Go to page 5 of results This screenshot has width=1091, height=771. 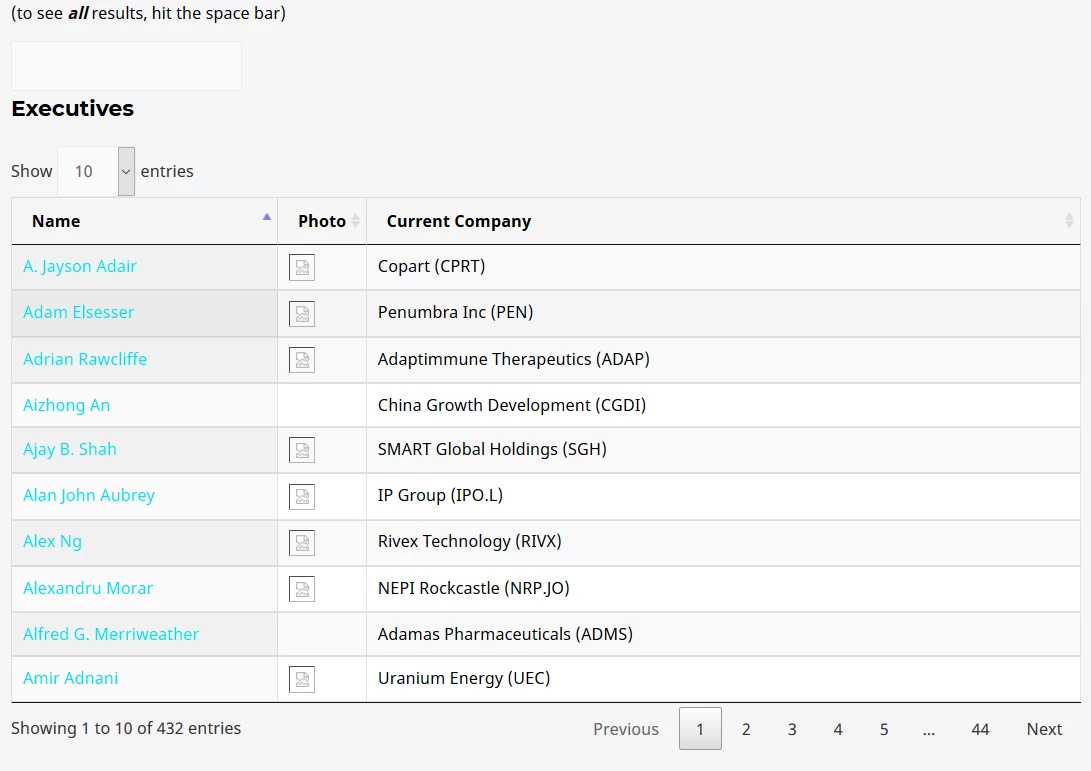point(884,729)
